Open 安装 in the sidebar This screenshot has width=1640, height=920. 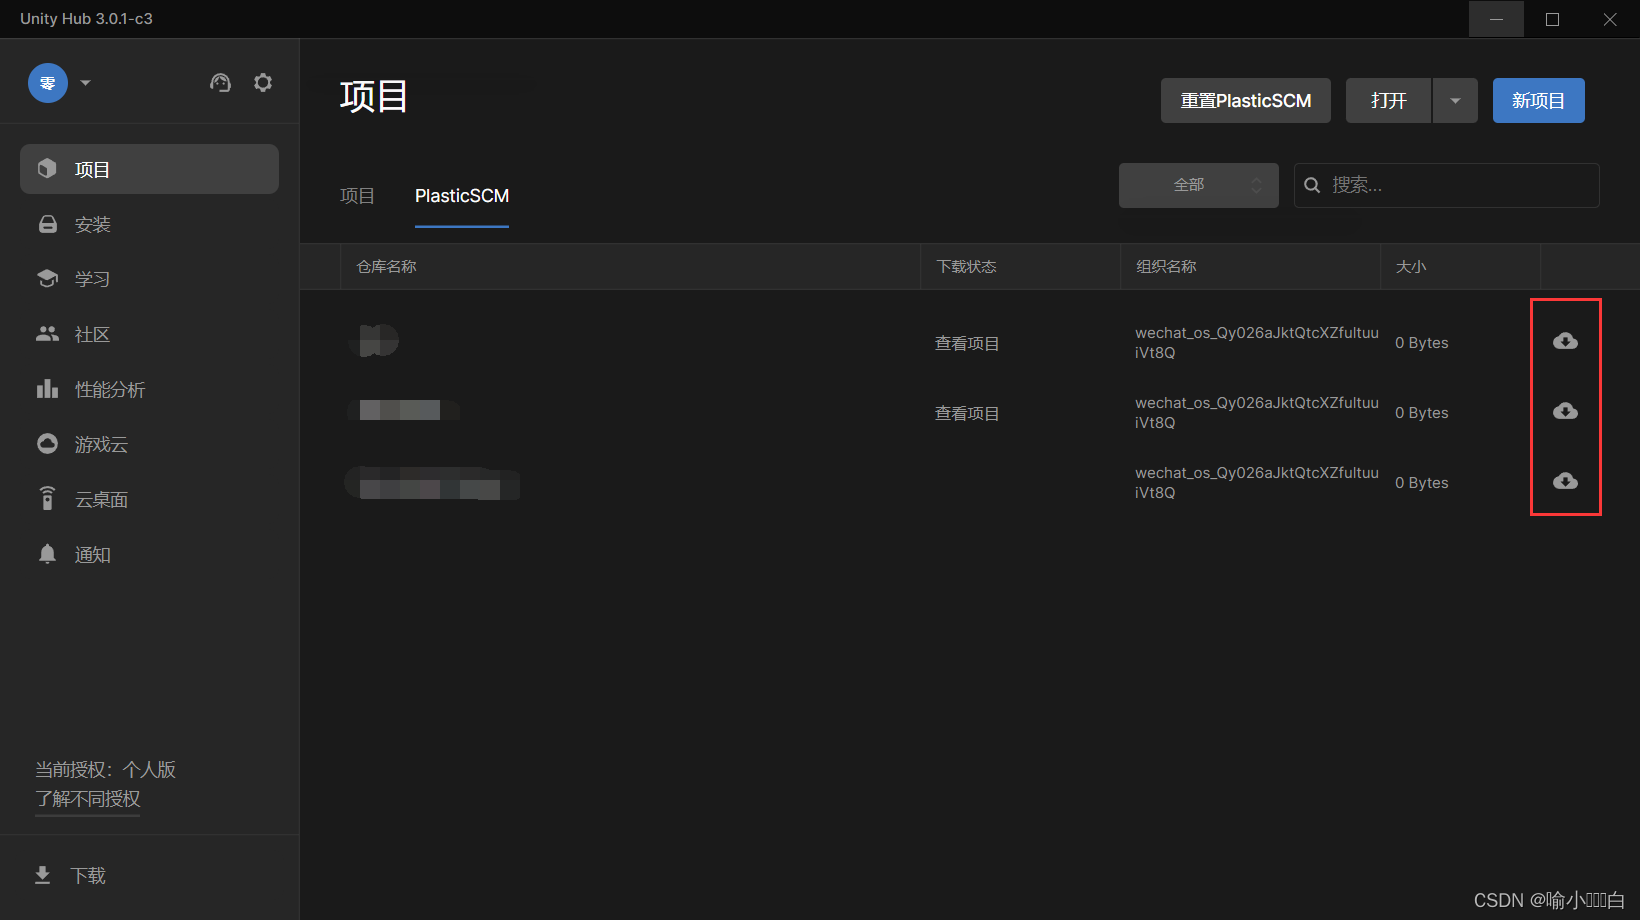tap(149, 224)
